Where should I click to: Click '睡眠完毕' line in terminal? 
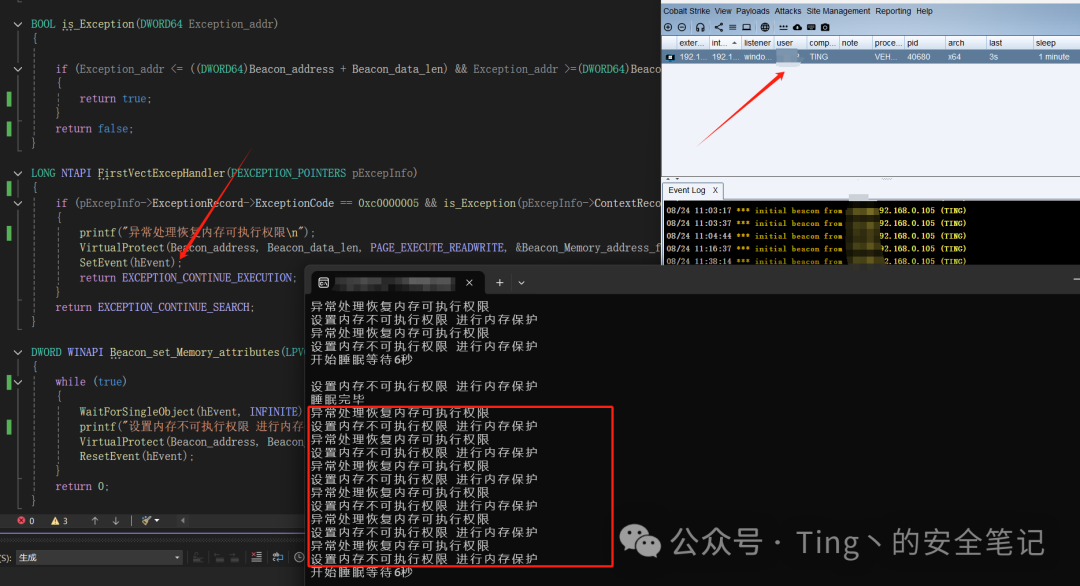point(338,399)
